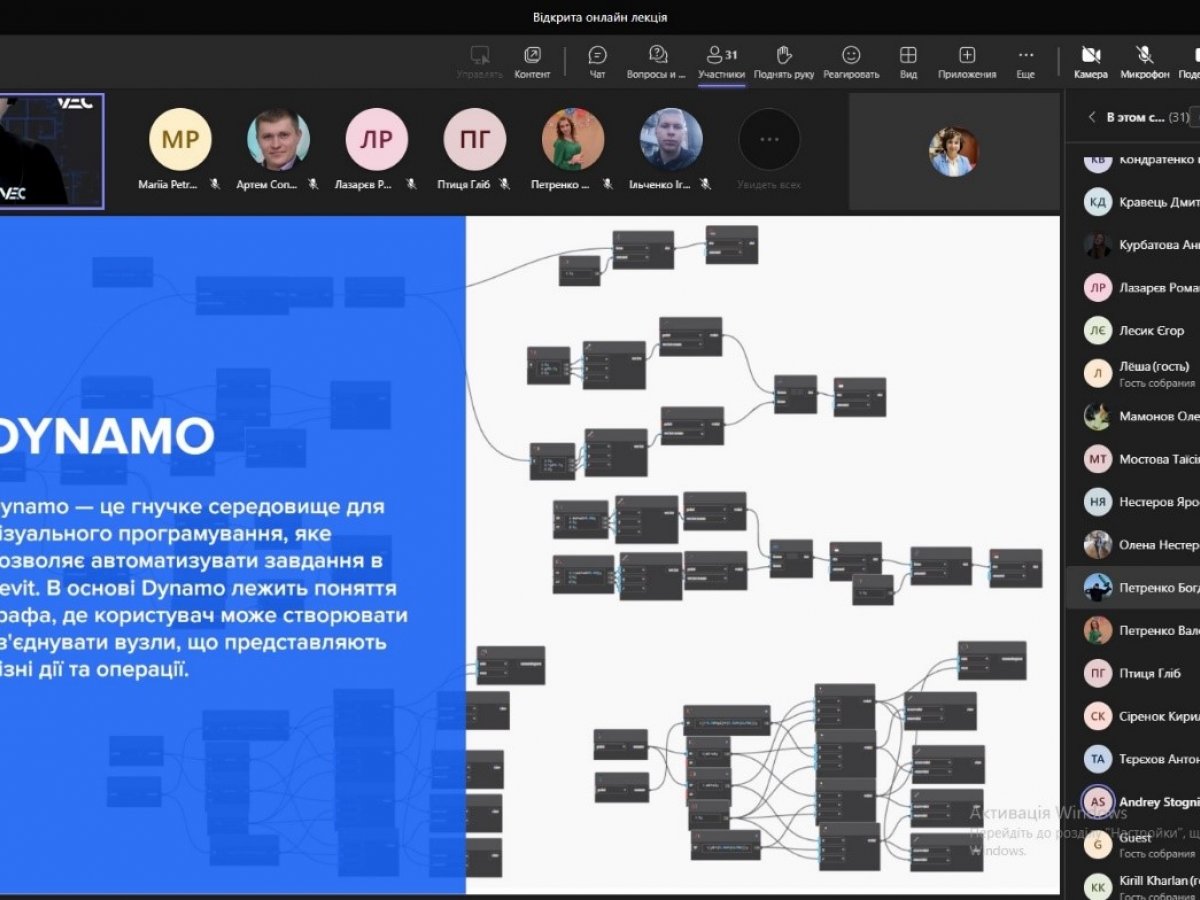1200x900 pixels.
Task: Click the КД avatar in the list
Action: pos(1098,202)
